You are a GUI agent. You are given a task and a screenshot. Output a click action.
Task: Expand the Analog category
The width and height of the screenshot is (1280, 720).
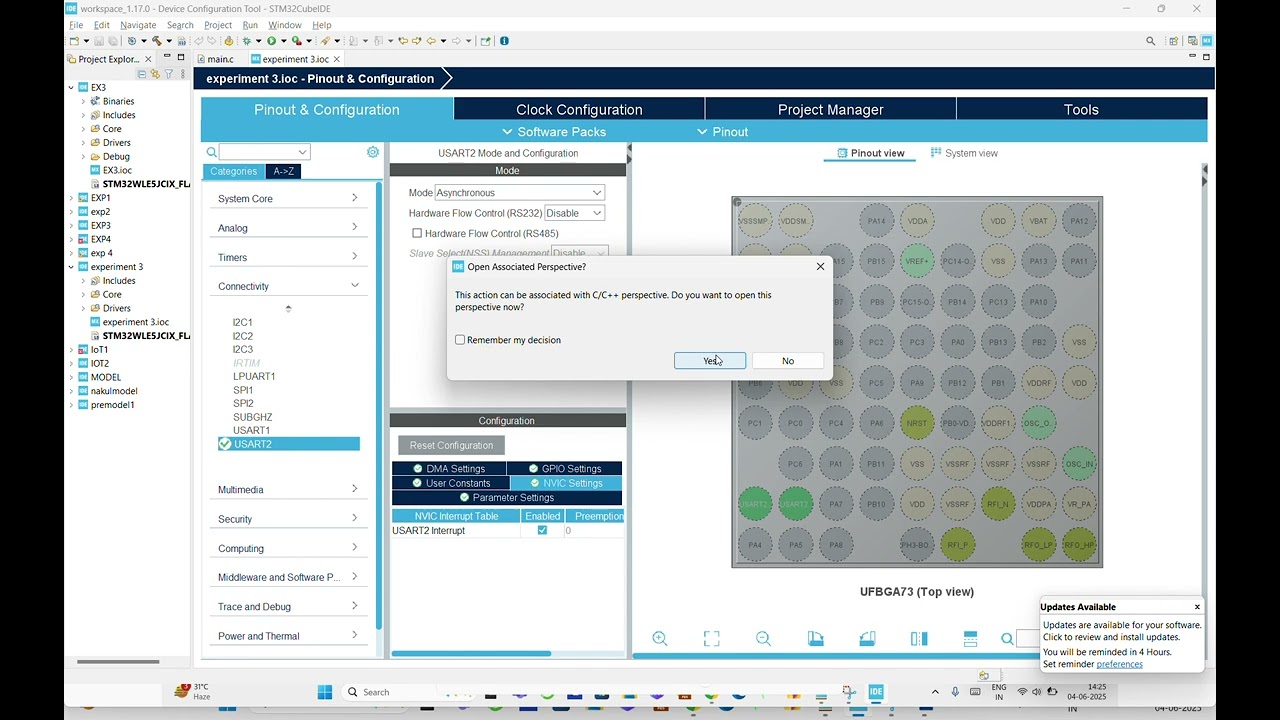pyautogui.click(x=288, y=228)
